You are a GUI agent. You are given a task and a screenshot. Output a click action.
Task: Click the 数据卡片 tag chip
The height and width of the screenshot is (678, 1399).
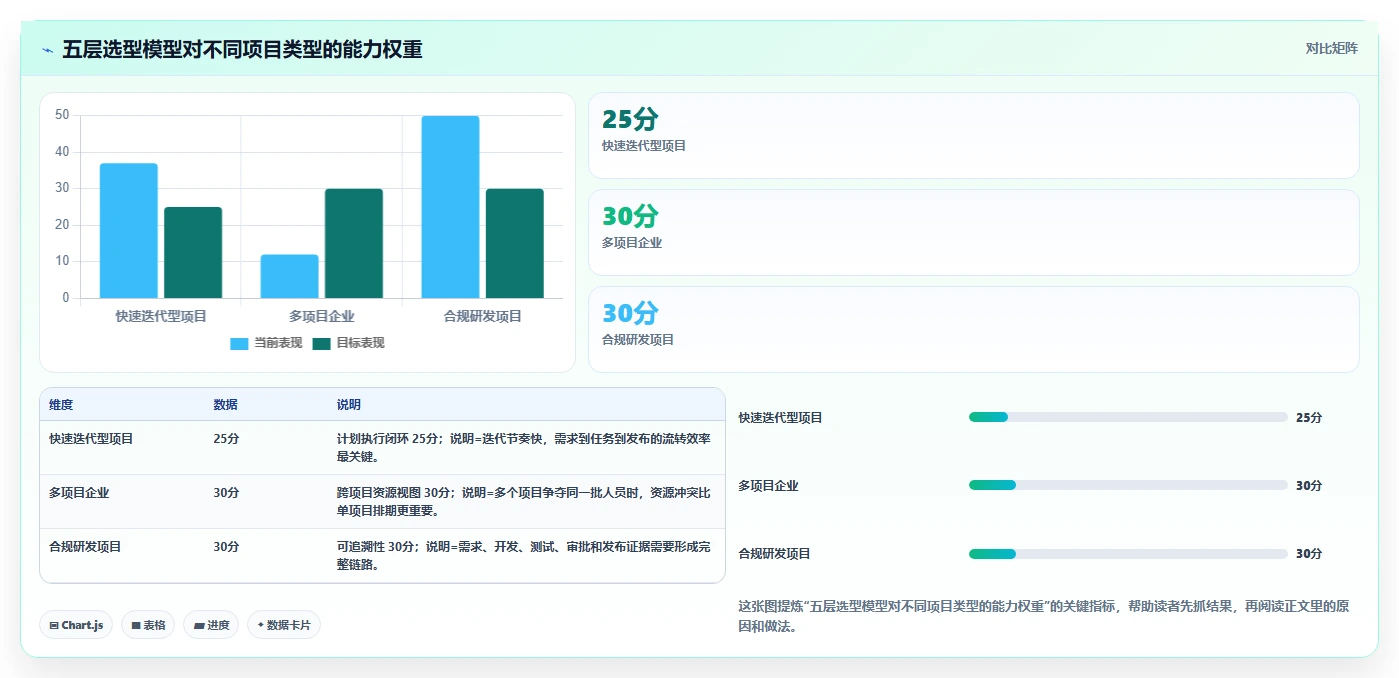coord(284,625)
